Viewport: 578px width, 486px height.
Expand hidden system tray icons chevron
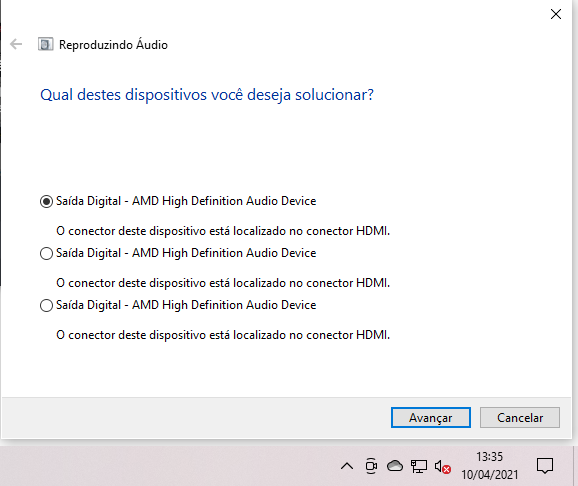pyautogui.click(x=347, y=466)
